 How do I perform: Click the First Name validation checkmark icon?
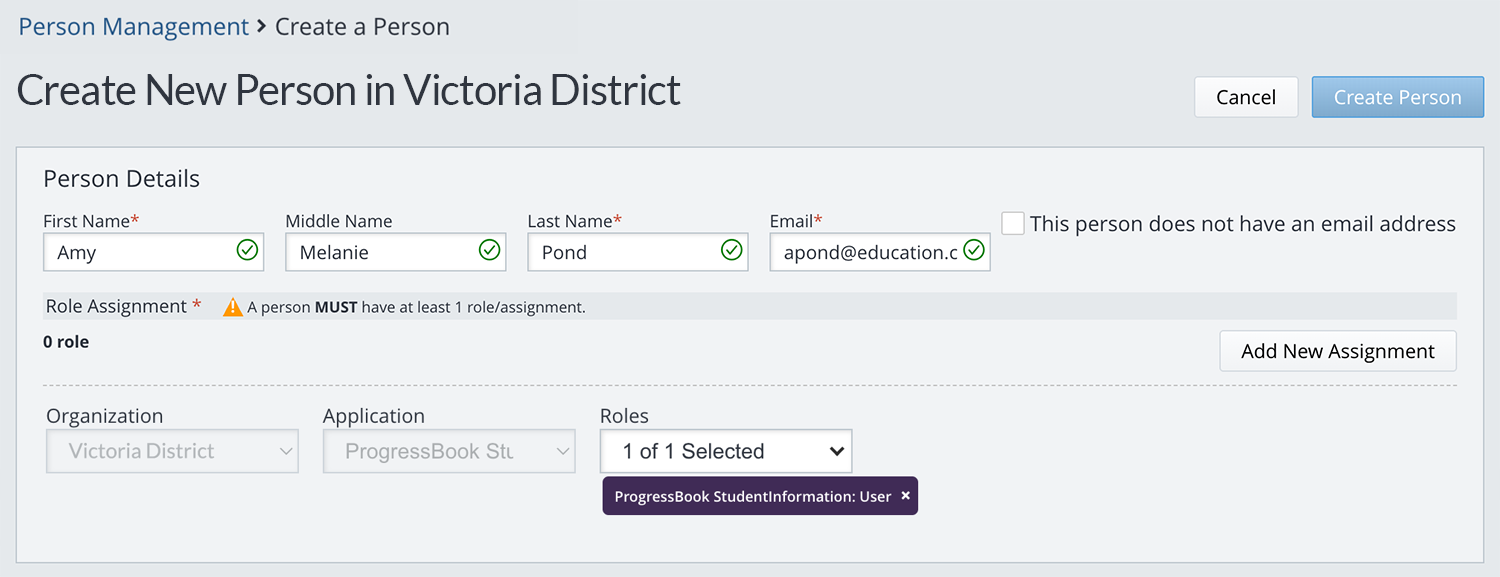247,250
